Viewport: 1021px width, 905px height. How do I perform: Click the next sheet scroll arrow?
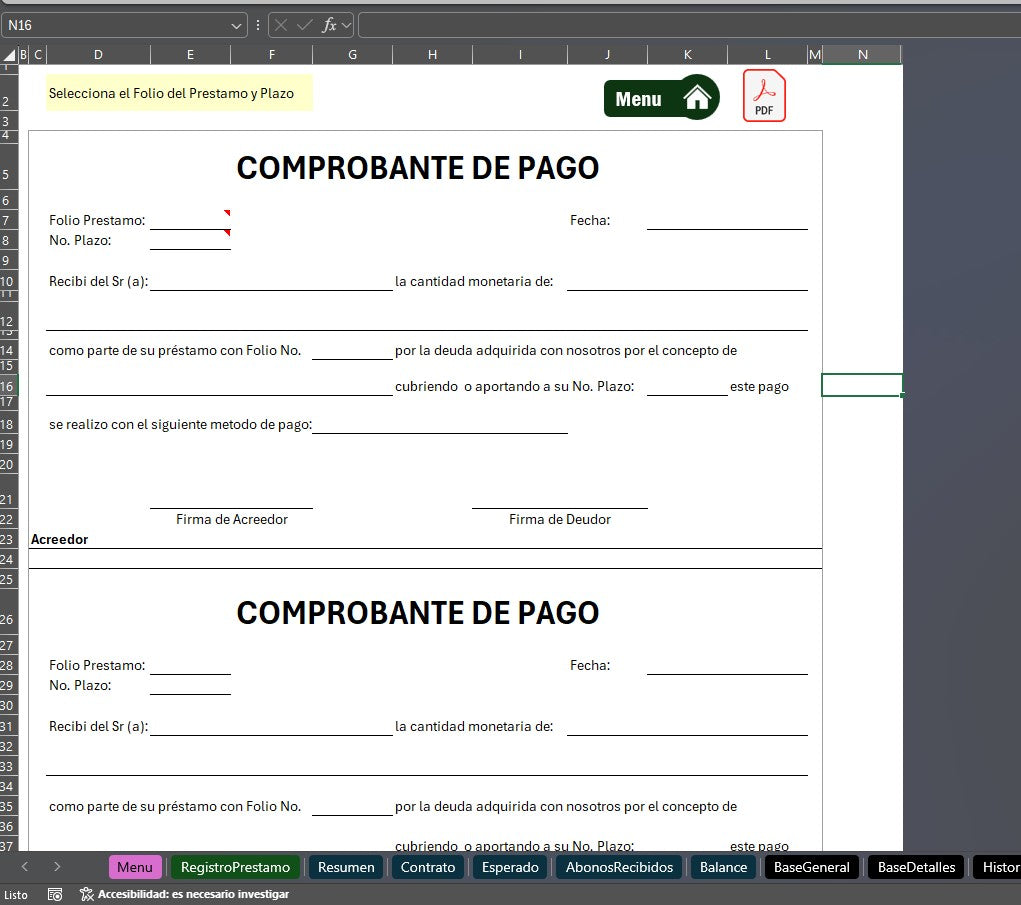57,867
